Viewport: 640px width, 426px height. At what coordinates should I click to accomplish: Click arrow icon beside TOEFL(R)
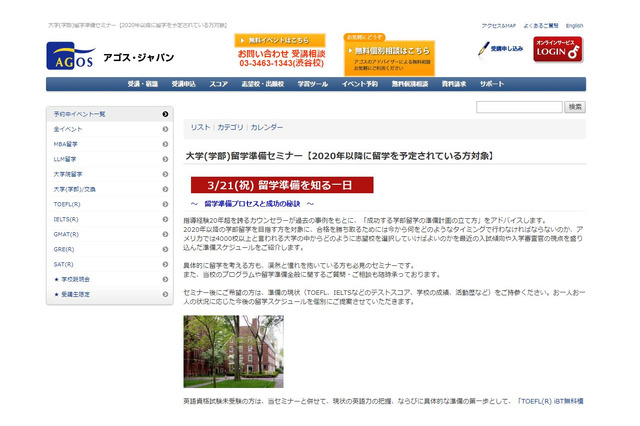[165, 204]
